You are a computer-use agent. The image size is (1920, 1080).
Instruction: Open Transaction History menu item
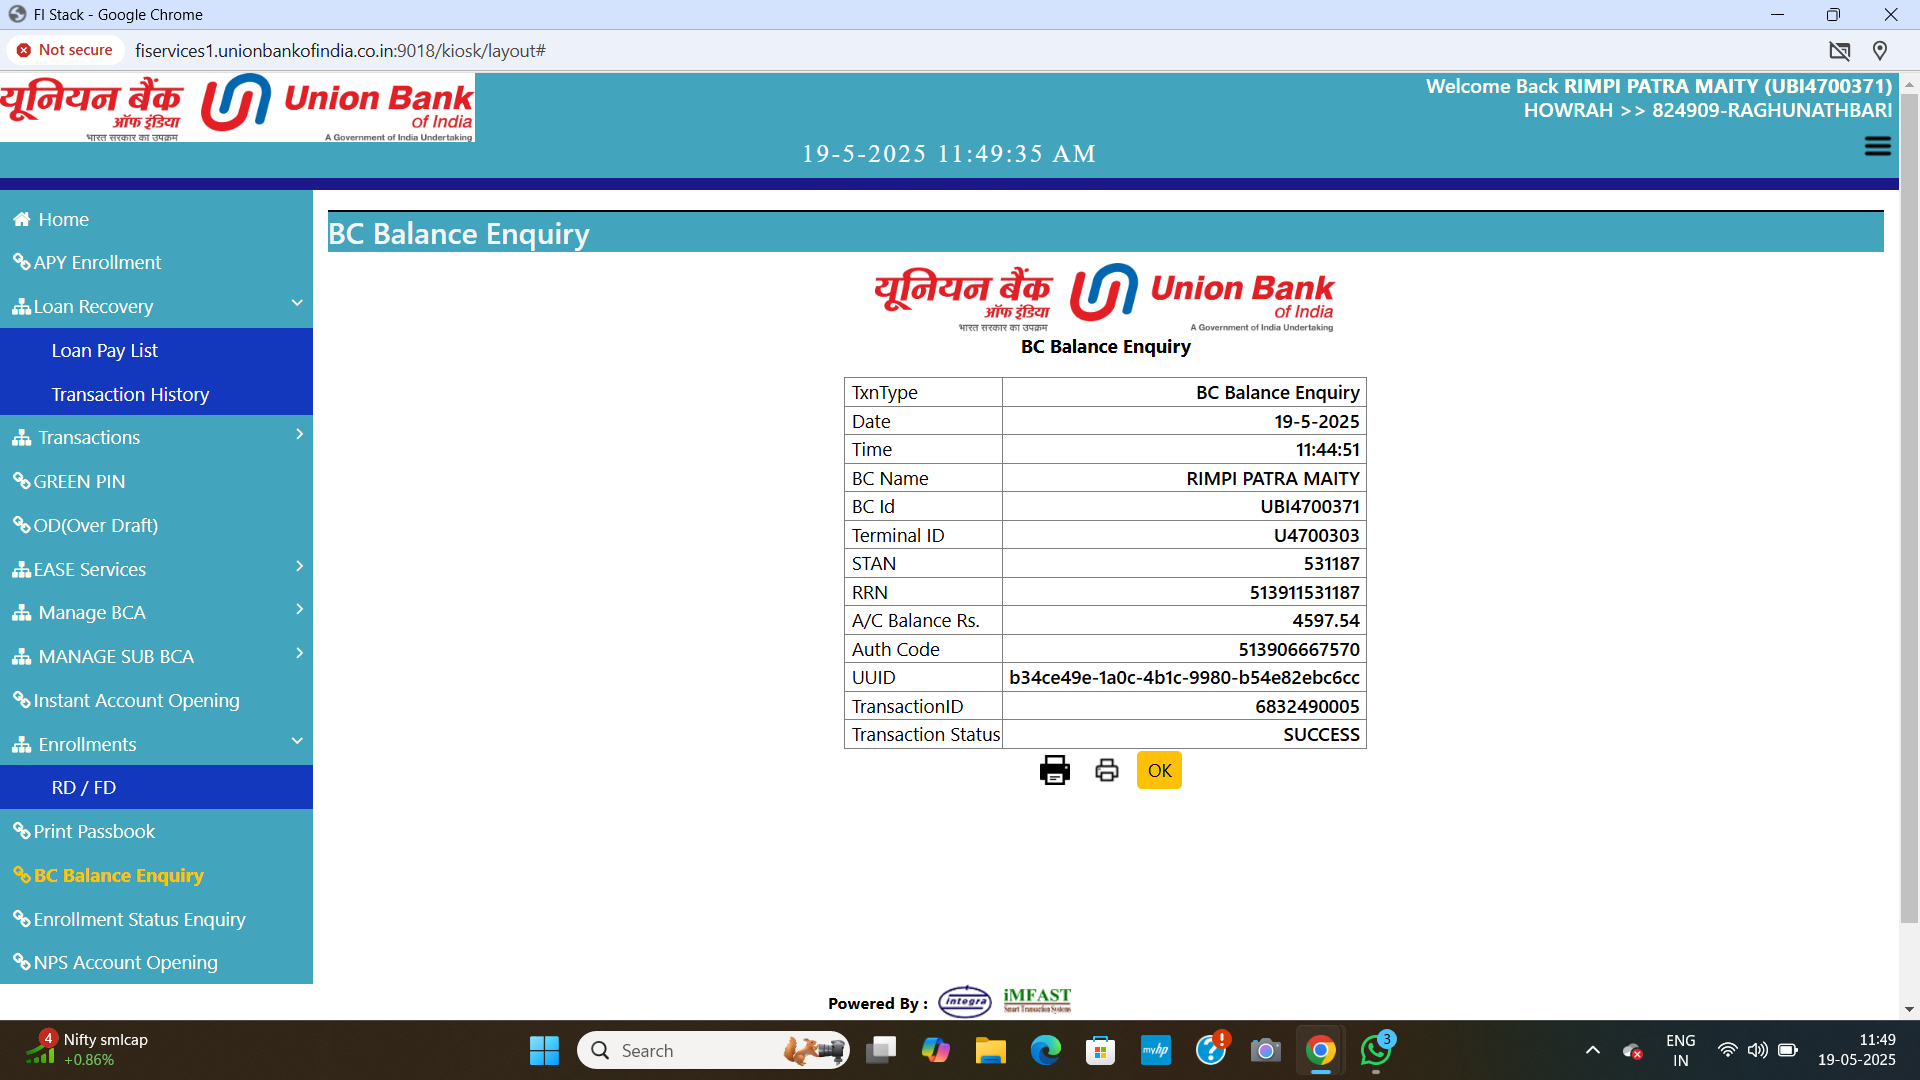[x=130, y=394]
